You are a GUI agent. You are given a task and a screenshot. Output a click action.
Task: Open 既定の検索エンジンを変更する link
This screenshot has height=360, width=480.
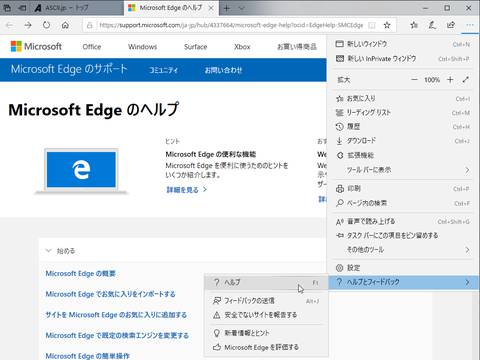[x=117, y=336]
